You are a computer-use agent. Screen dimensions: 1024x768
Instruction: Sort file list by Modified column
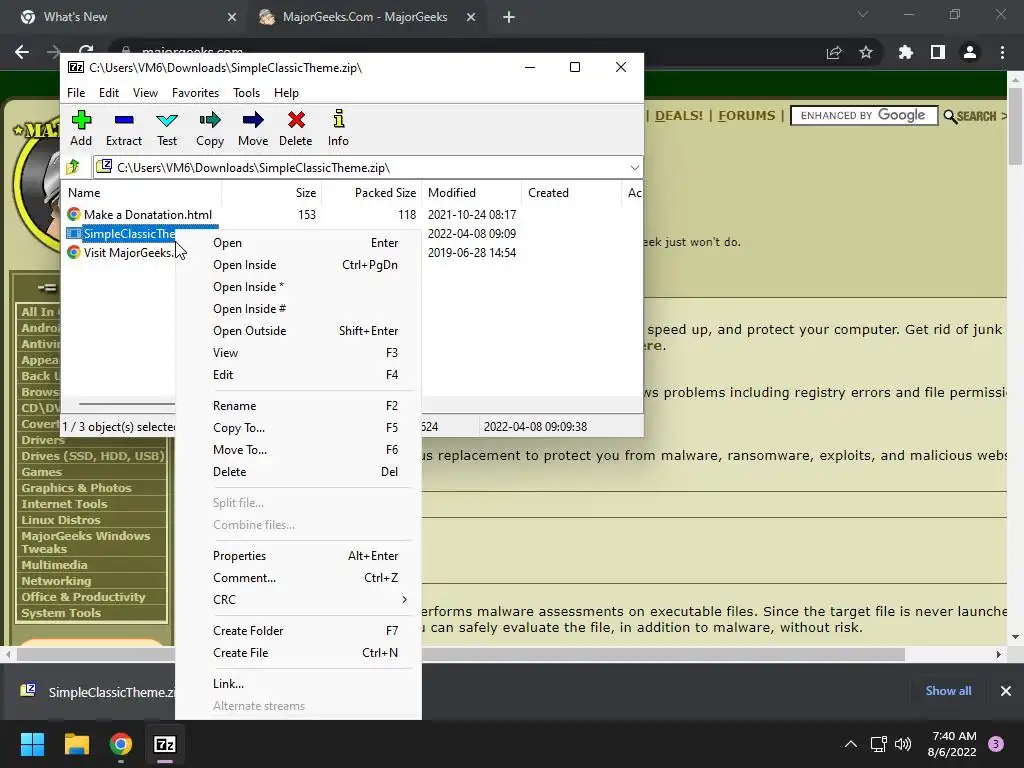pos(472,193)
